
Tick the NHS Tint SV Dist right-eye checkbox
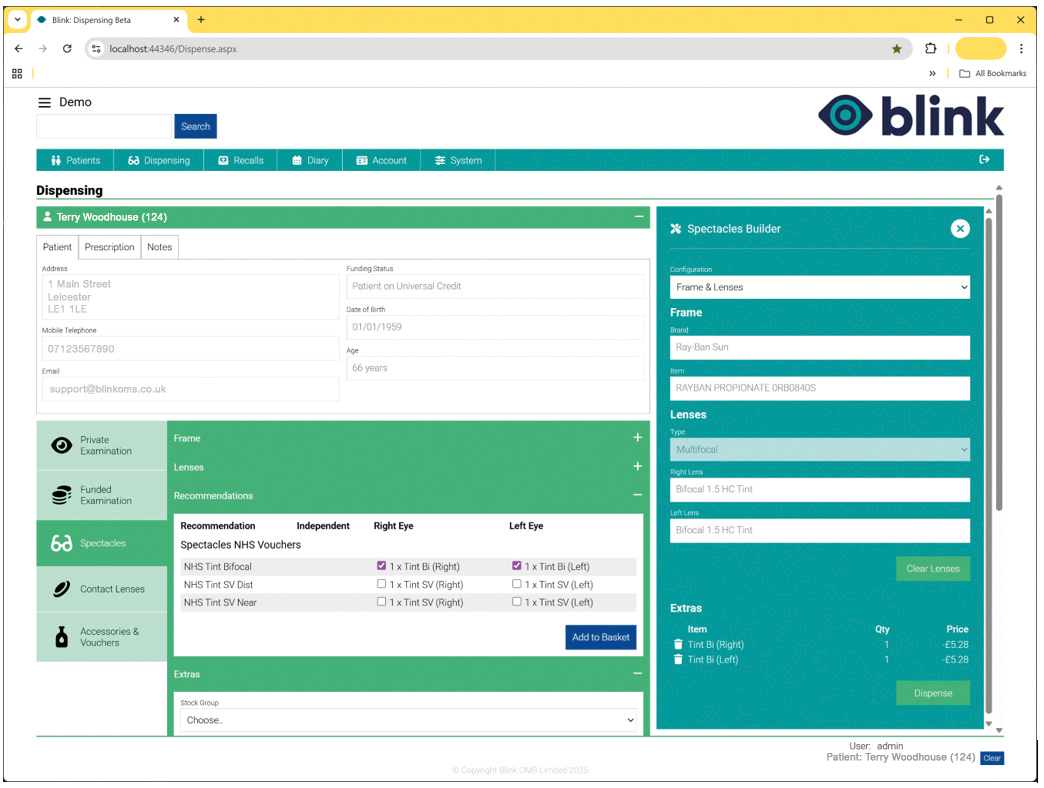[x=381, y=584]
